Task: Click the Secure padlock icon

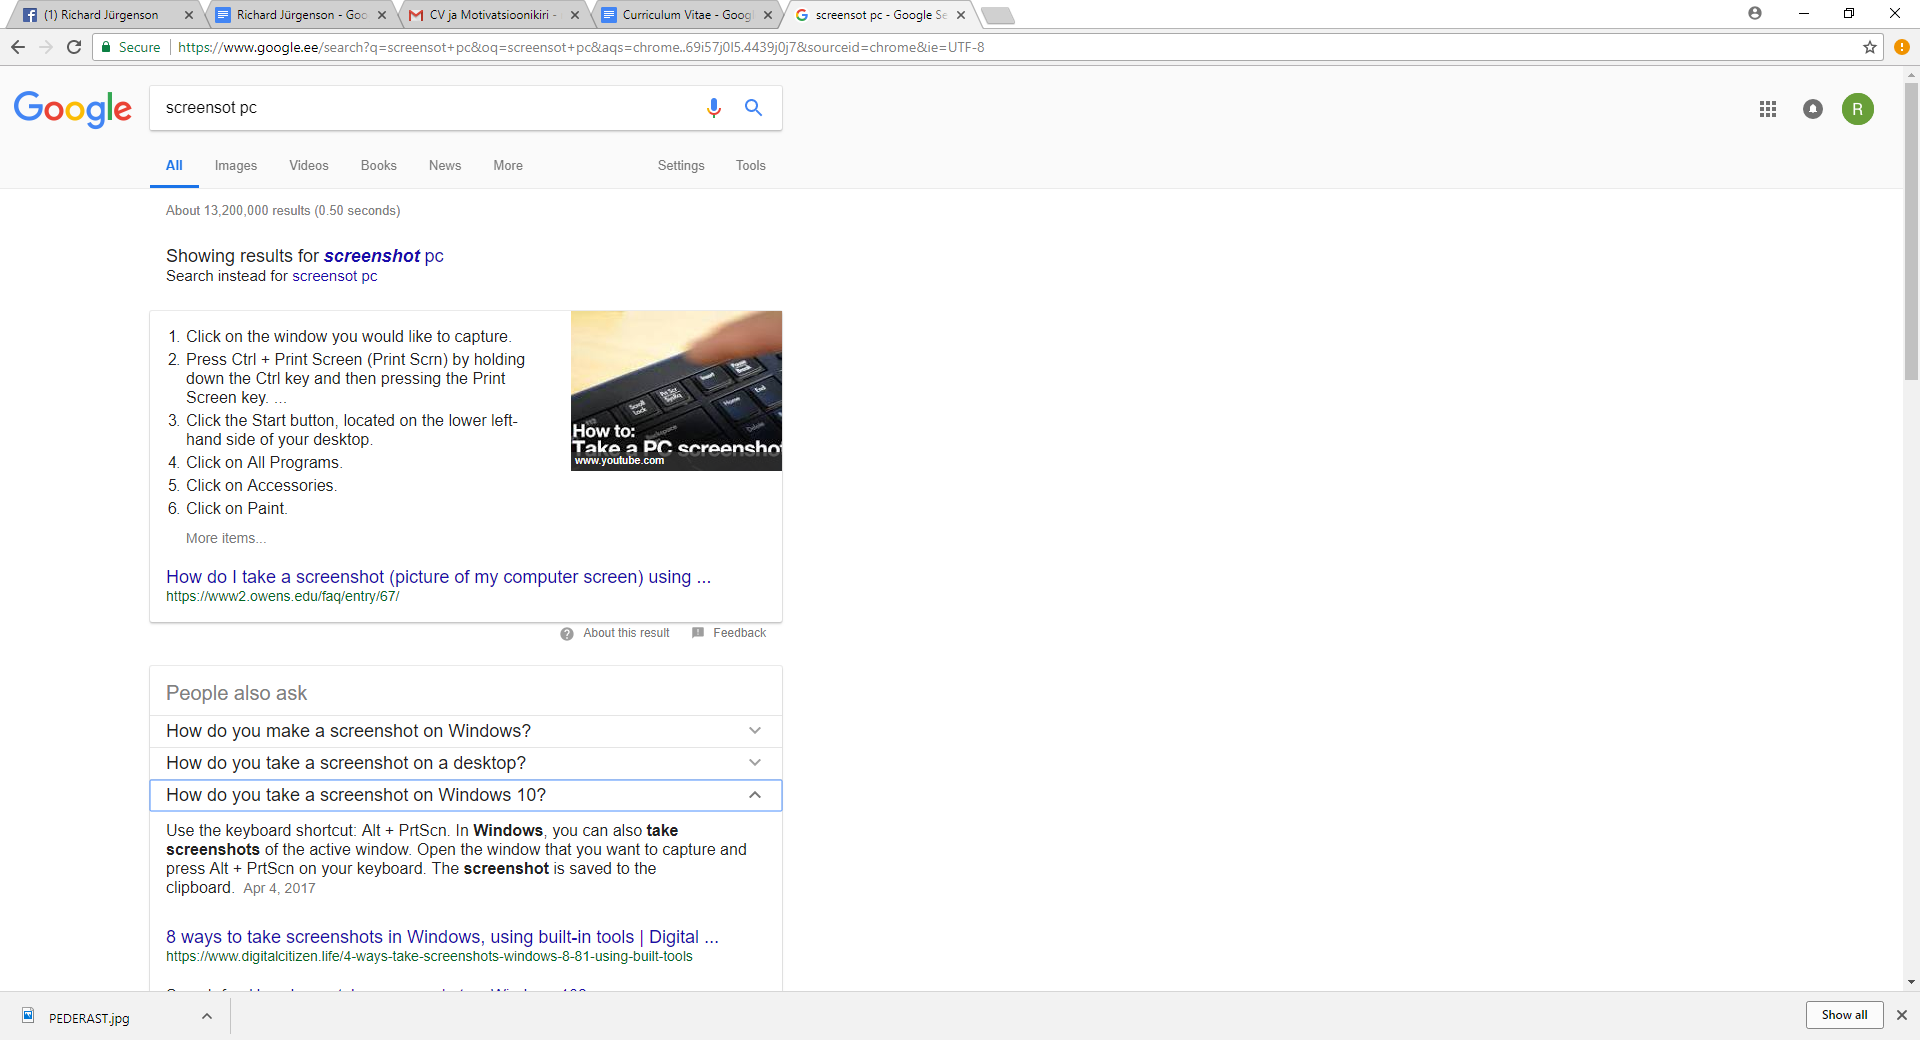Action: [x=107, y=47]
